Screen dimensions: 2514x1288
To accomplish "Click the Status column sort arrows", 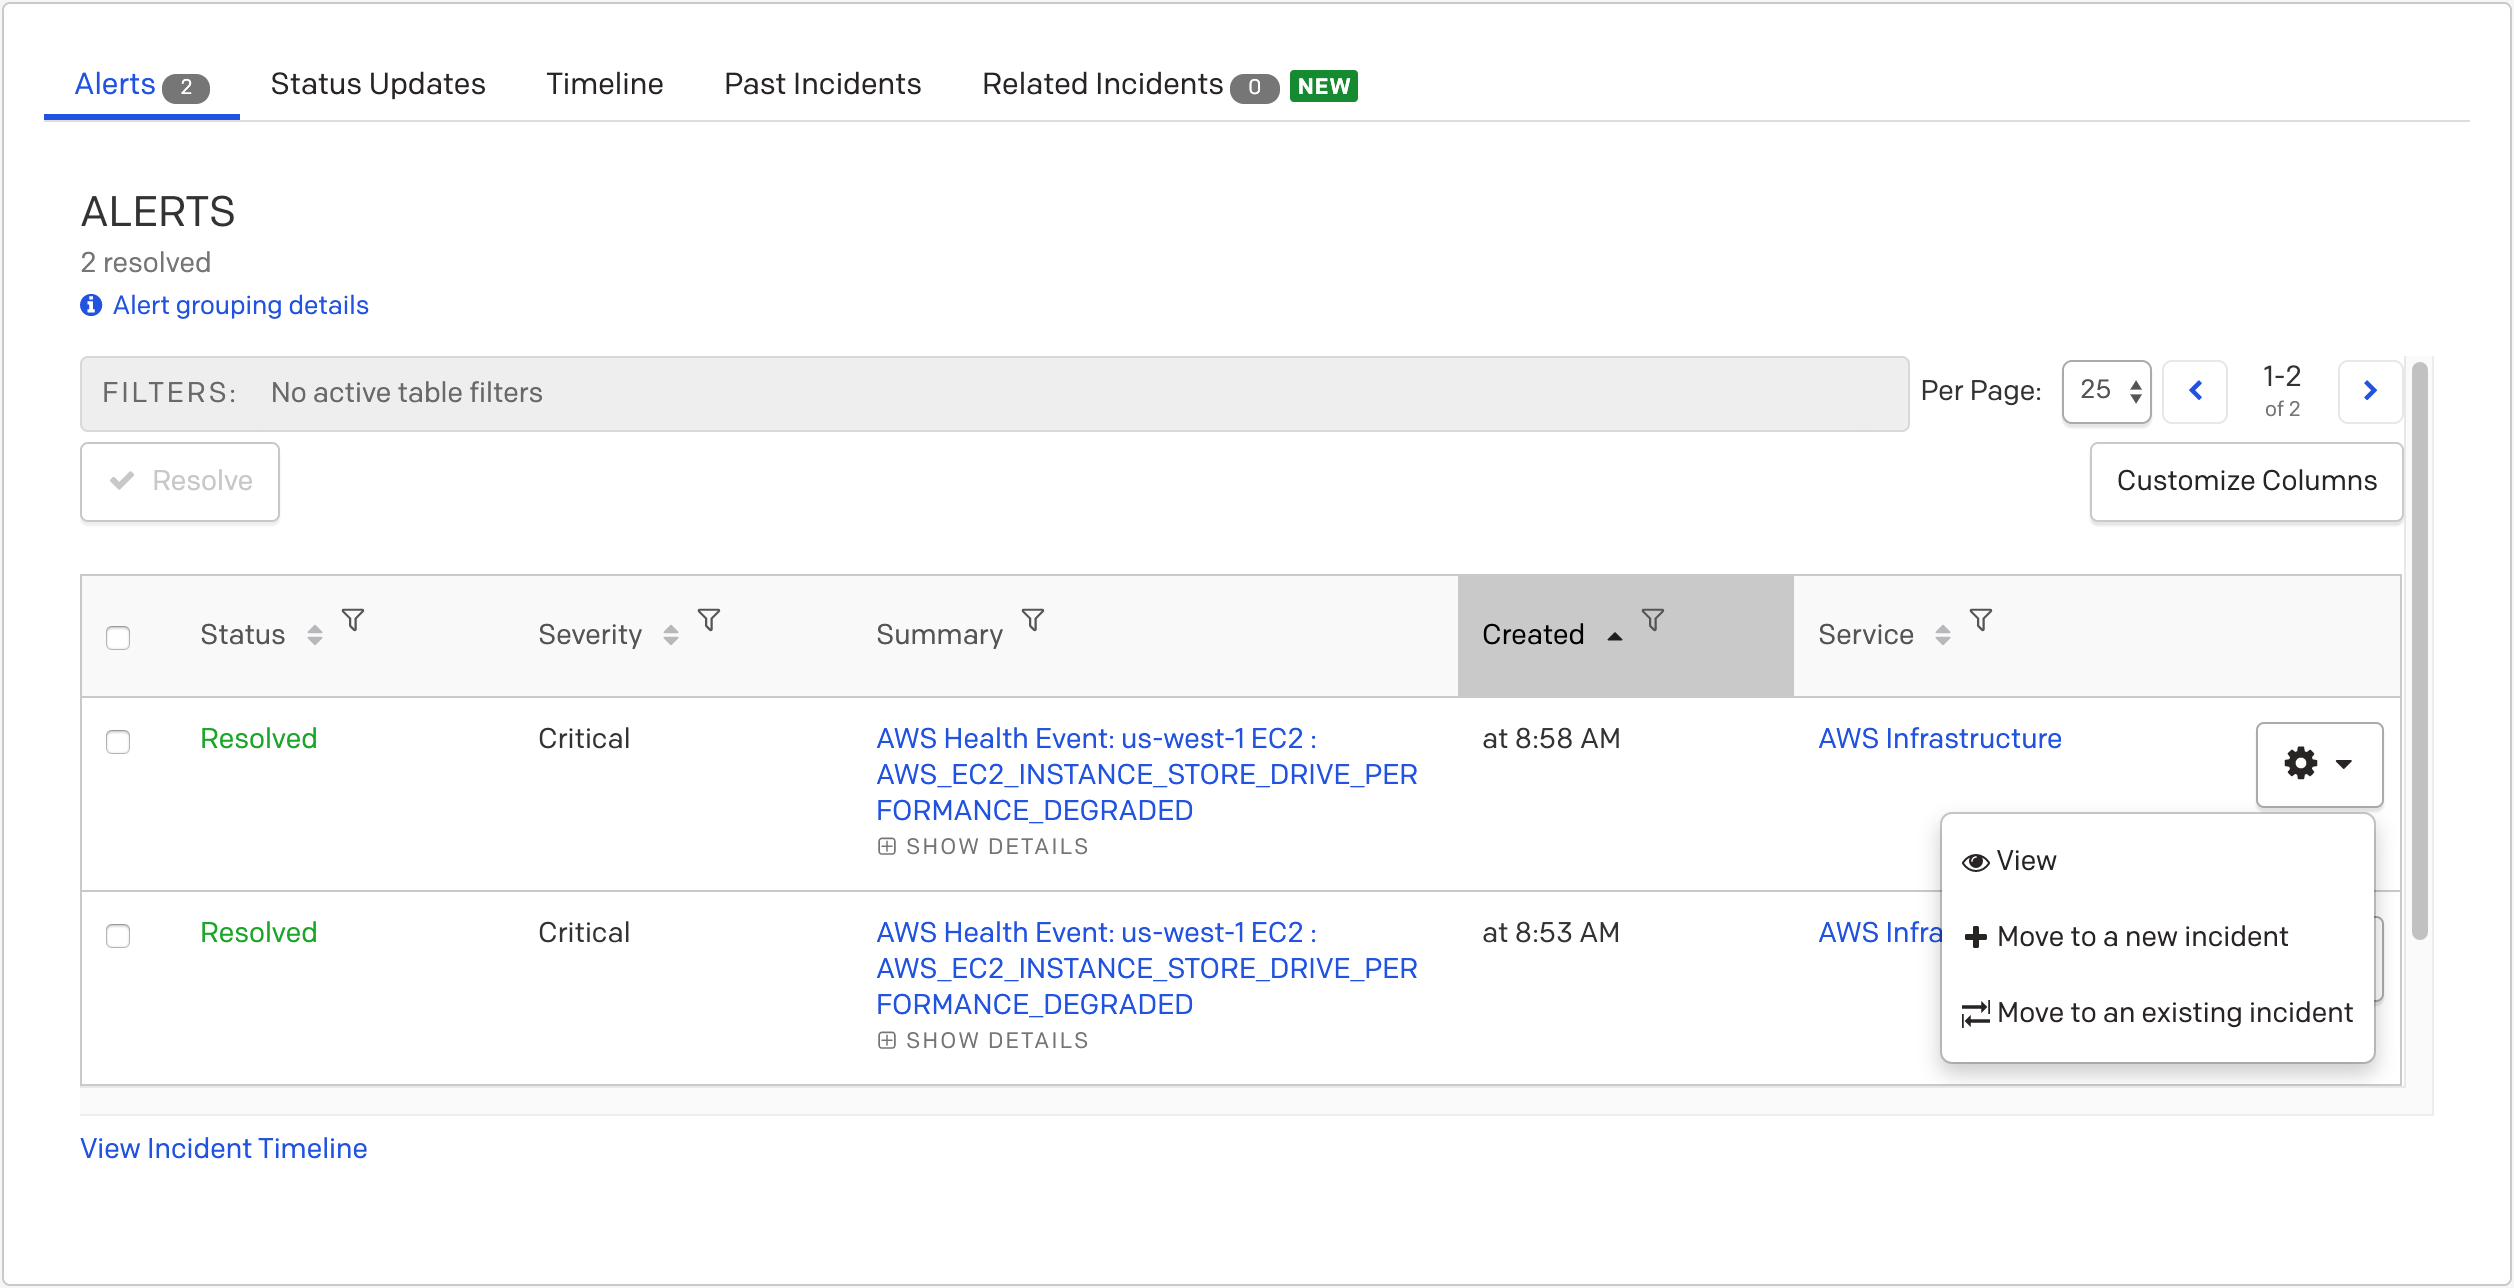I will tap(314, 635).
